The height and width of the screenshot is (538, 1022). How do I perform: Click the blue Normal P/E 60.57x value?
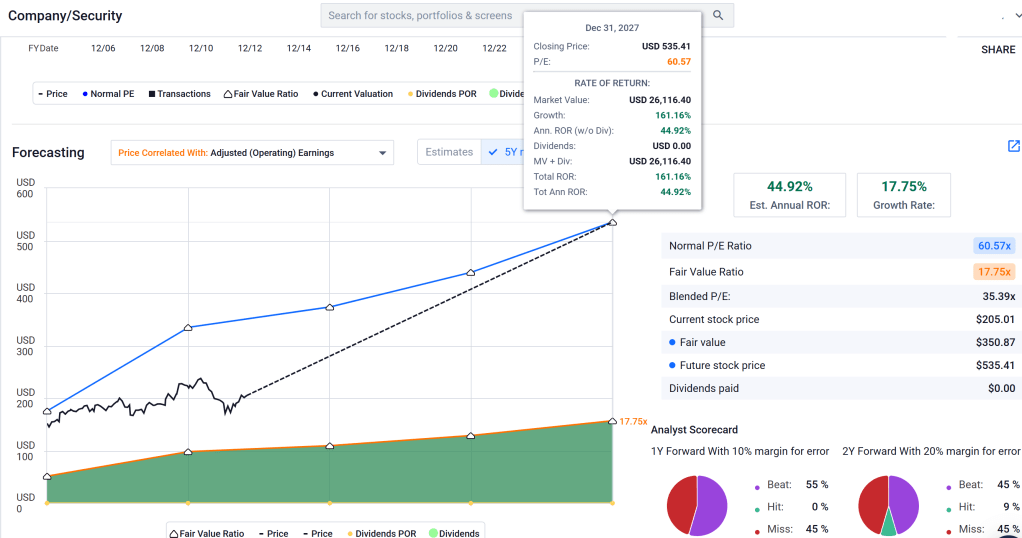994,246
